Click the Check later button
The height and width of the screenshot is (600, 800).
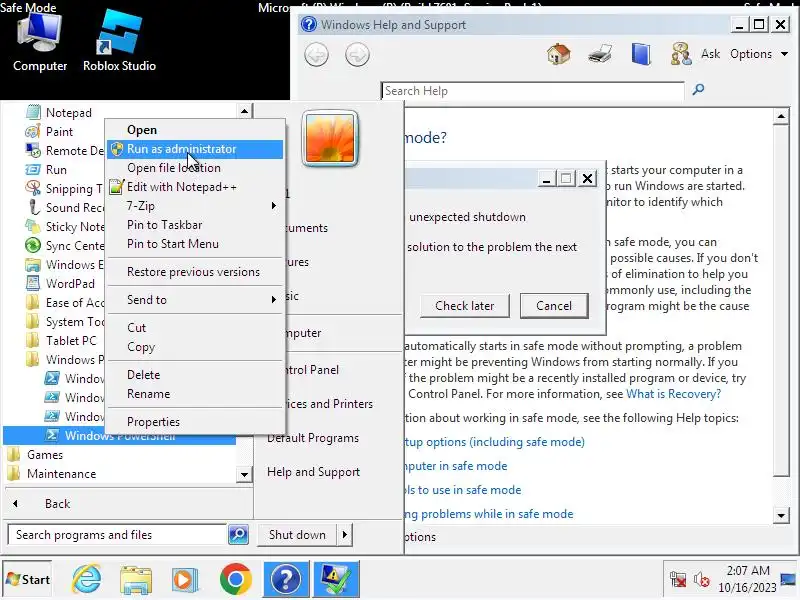(464, 306)
